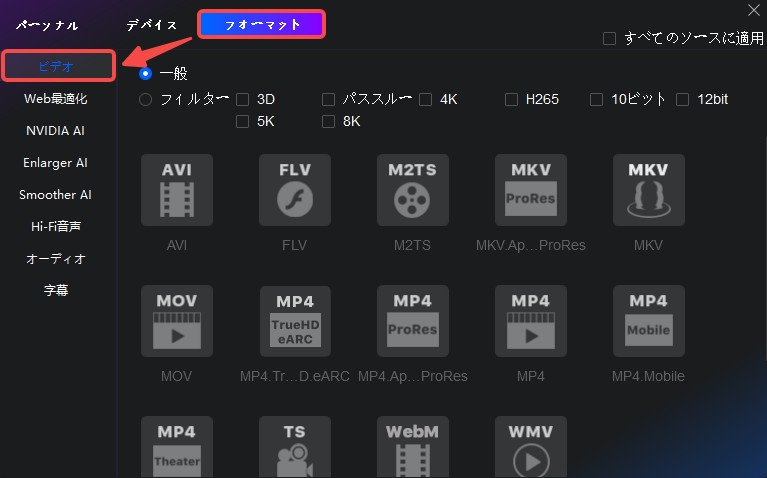Screen dimensions: 767x478
Task: Open the フォーマット tab
Action: coord(262,24)
